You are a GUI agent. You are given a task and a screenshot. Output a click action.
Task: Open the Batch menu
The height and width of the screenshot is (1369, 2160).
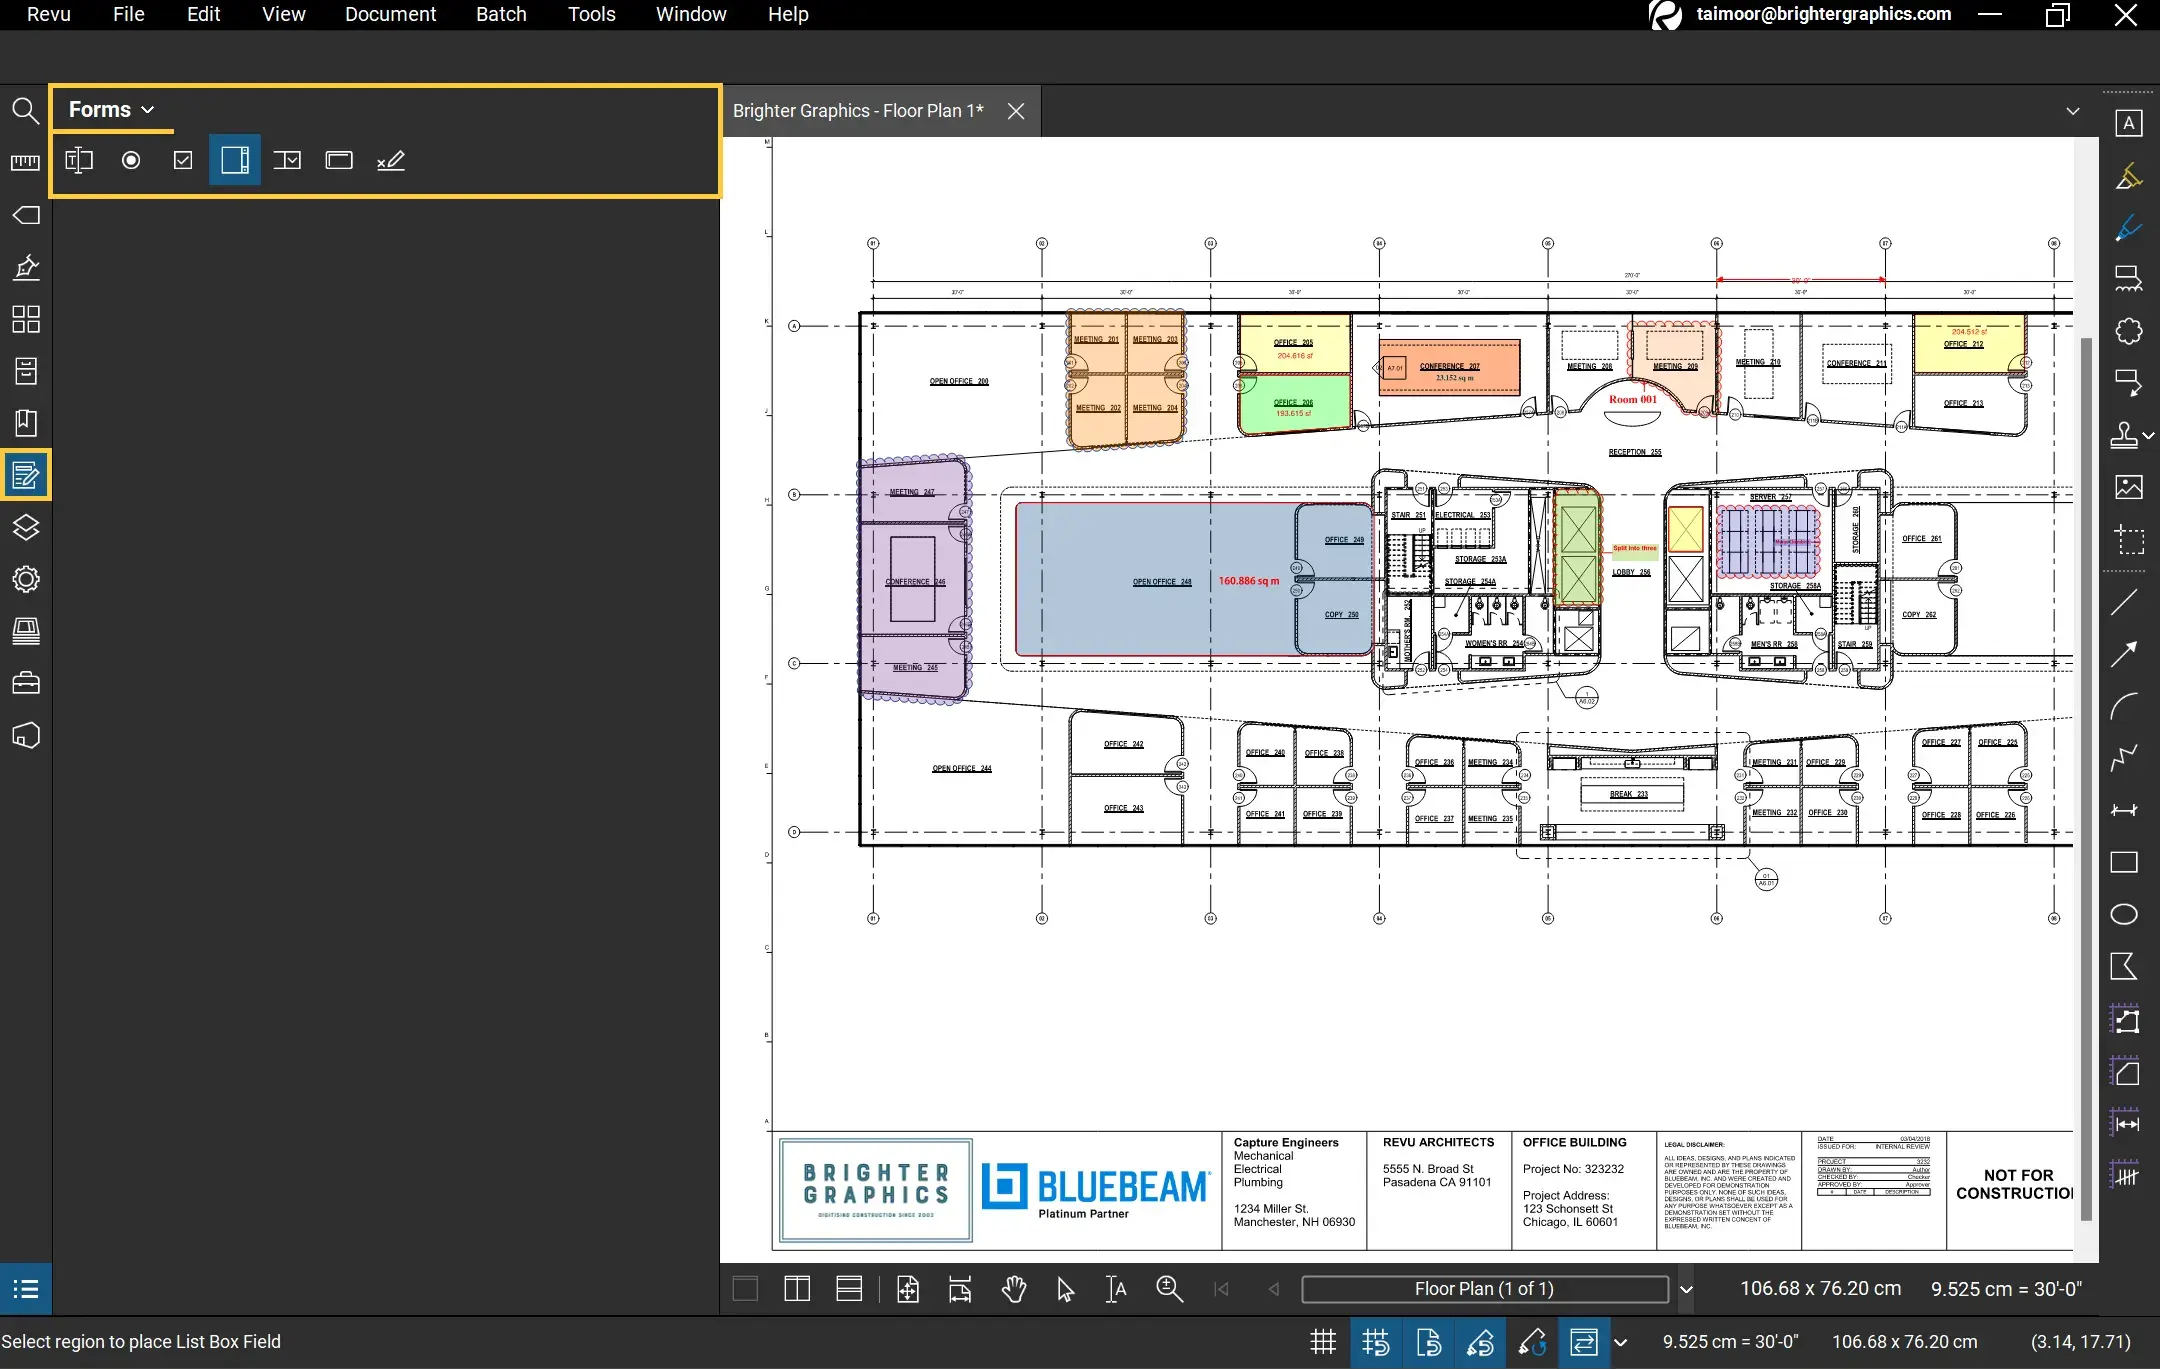coord(501,14)
